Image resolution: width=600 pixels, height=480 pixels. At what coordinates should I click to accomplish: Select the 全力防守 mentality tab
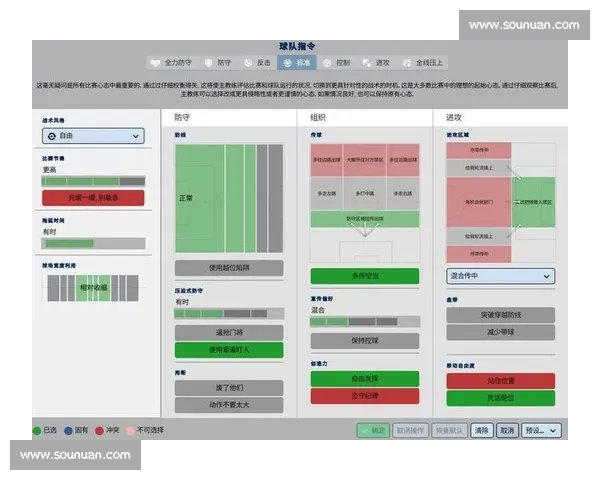coord(171,63)
